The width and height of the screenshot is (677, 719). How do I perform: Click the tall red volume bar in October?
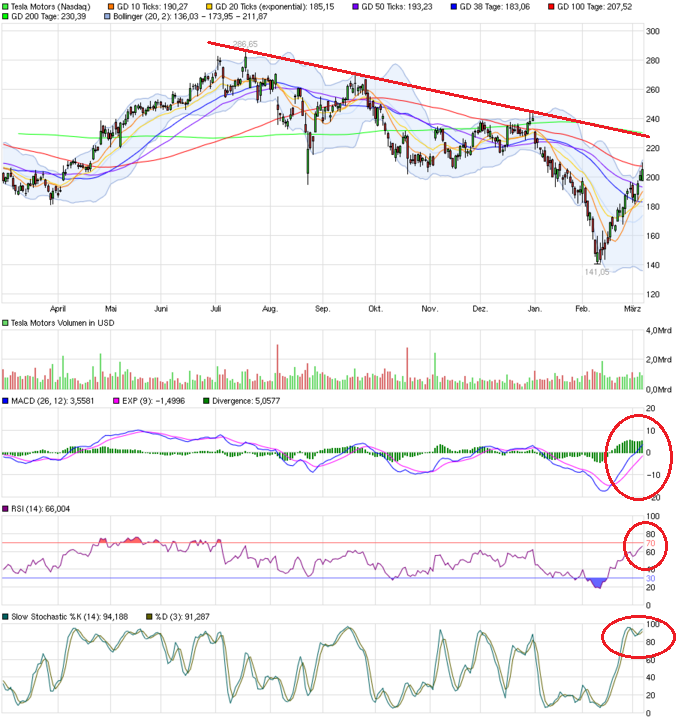407,369
